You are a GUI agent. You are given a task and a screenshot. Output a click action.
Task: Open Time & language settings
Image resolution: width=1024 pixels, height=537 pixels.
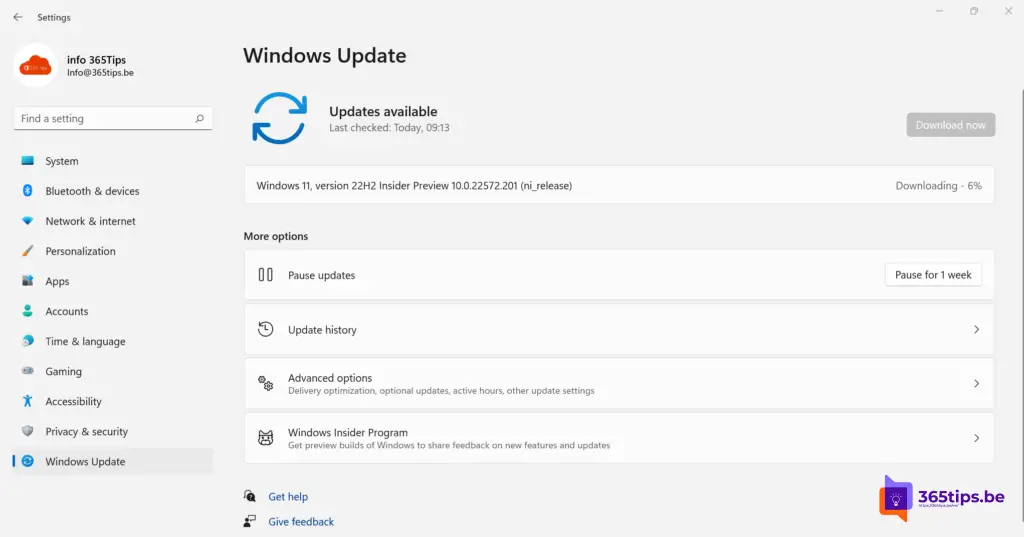tap(85, 341)
